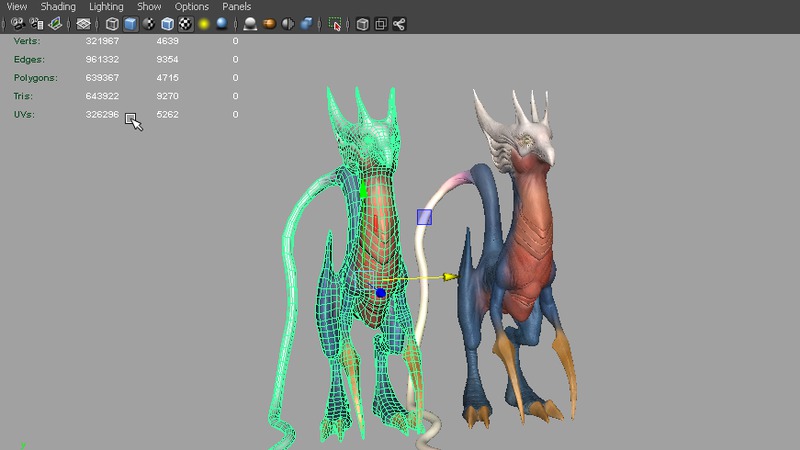This screenshot has height=450, width=800.
Task: Toggle use all lights yellow sphere
Action: 203,23
